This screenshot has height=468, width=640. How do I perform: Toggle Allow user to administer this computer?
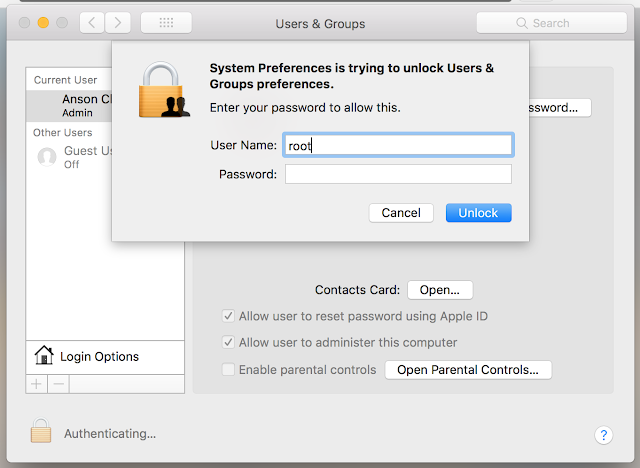coord(229,342)
